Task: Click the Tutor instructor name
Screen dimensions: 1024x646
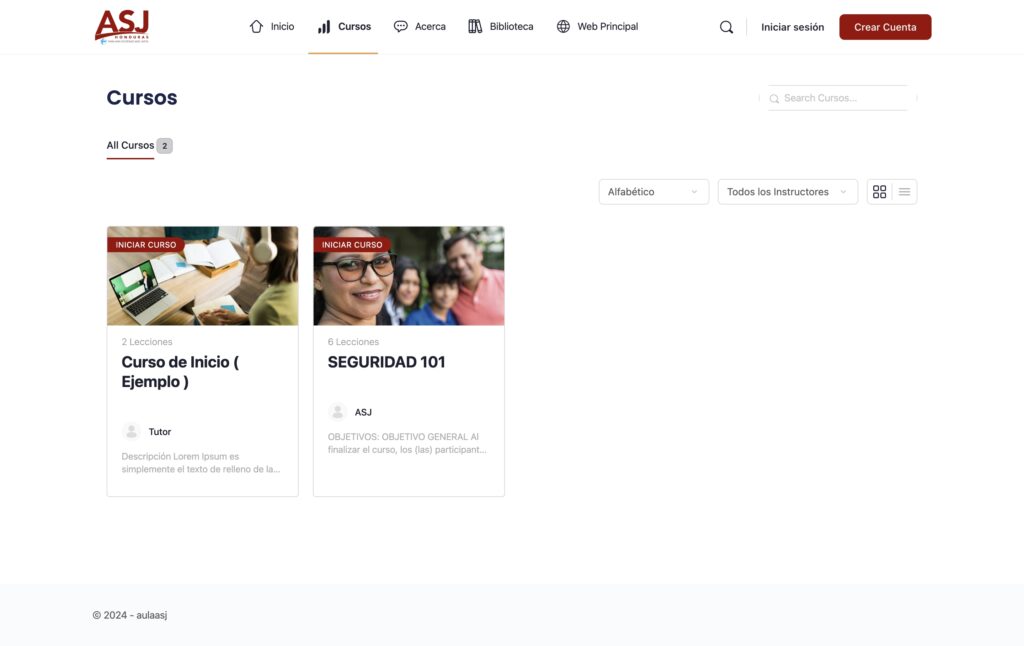Action: point(159,432)
